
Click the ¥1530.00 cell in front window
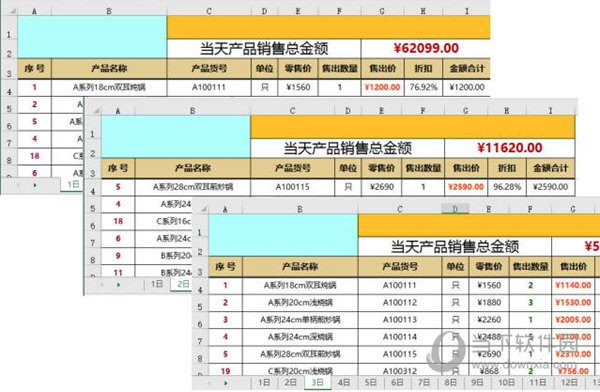573,302
